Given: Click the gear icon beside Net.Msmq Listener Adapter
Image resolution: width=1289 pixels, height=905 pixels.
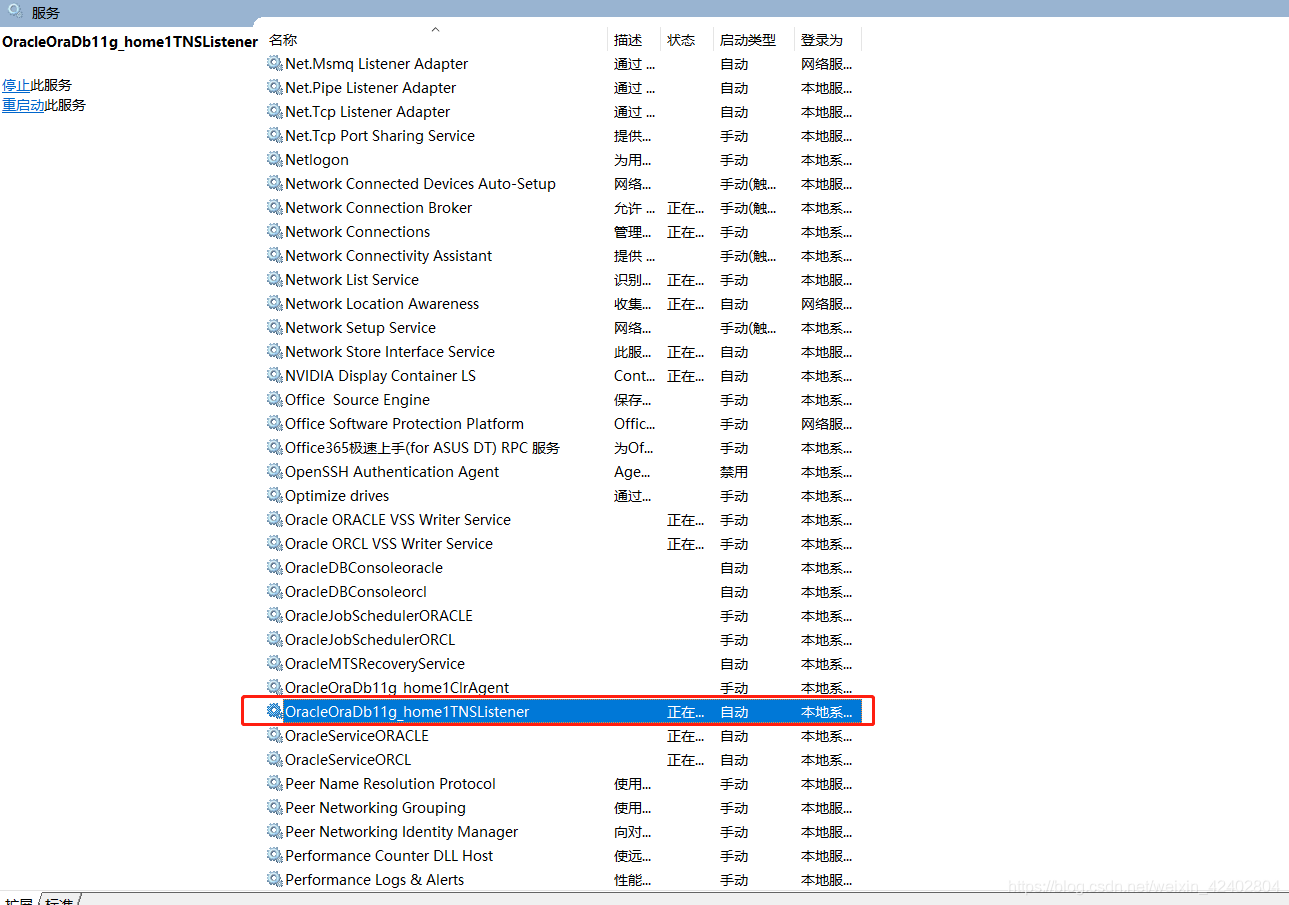Looking at the screenshot, I should [275, 63].
